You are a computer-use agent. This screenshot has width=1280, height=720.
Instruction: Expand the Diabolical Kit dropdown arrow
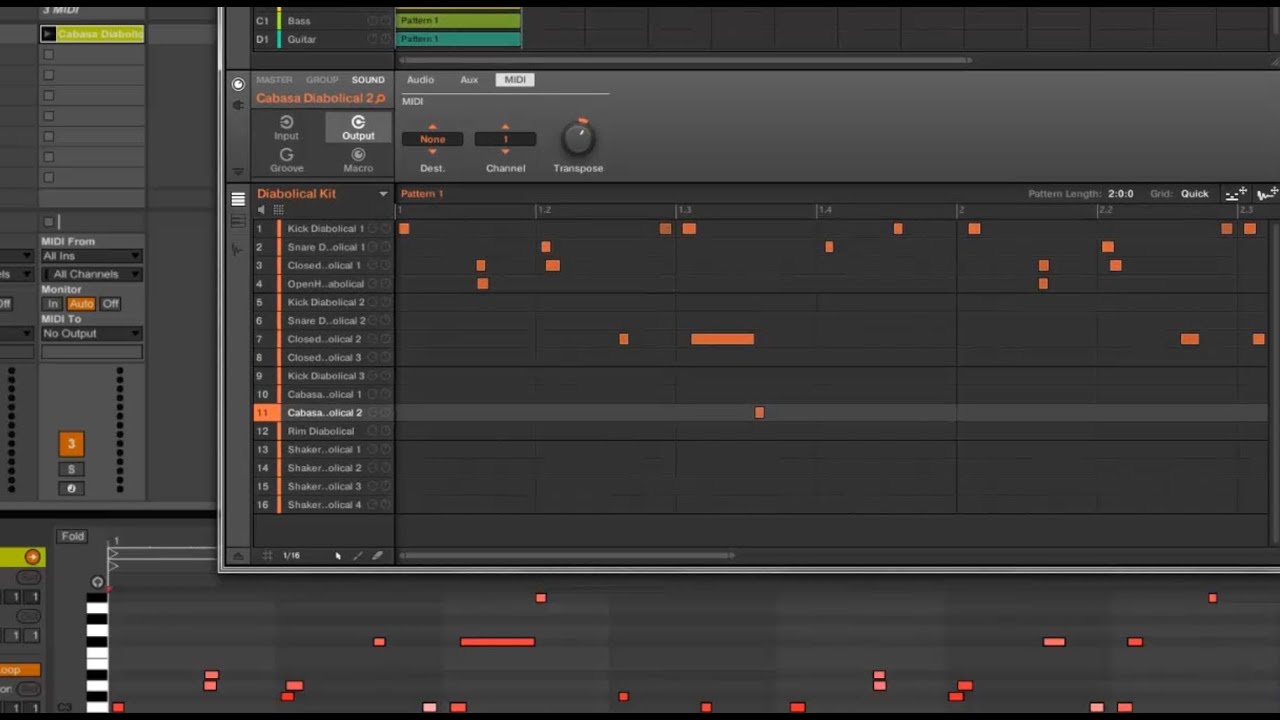382,194
